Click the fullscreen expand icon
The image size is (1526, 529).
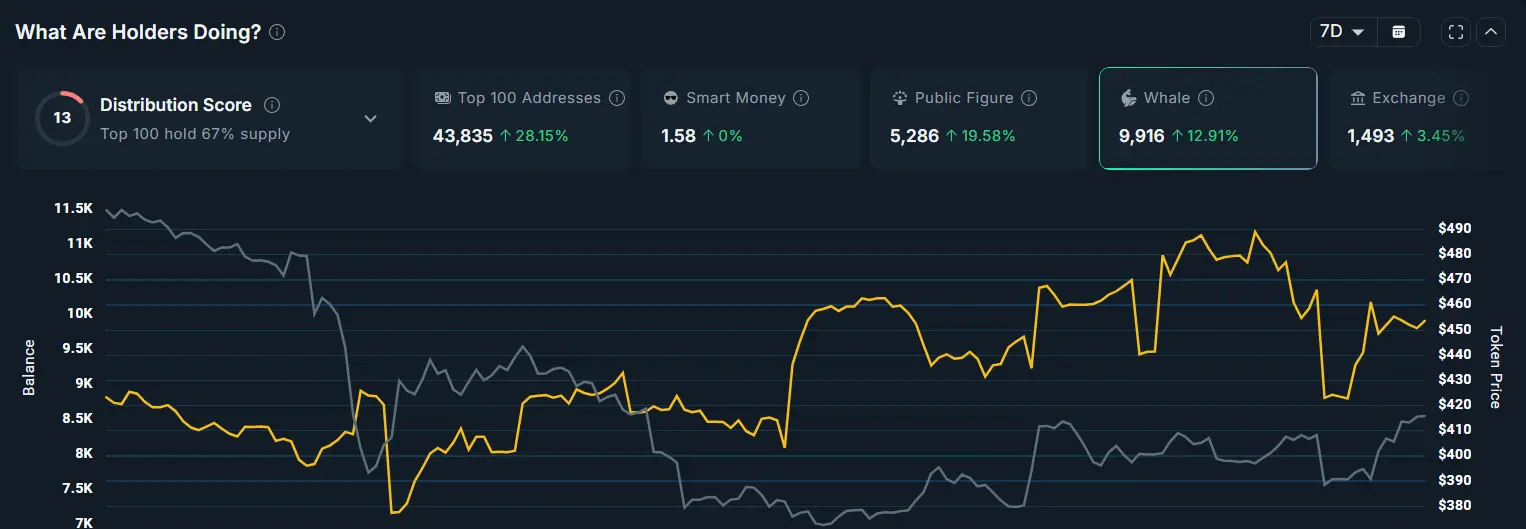[x=1456, y=32]
